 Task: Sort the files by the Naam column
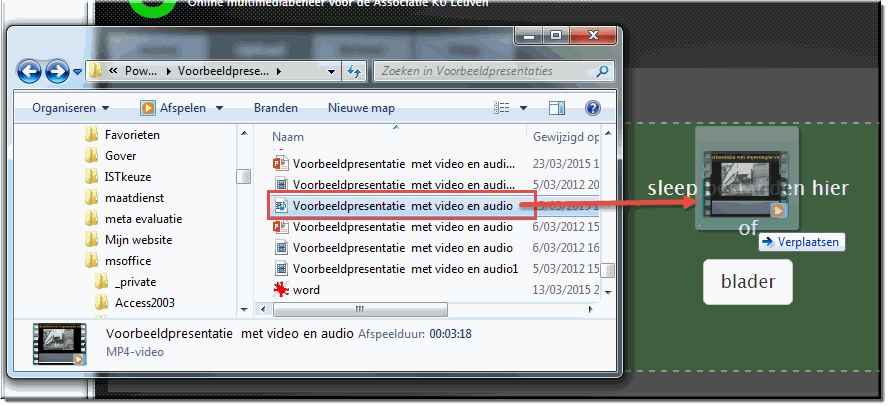point(288,137)
